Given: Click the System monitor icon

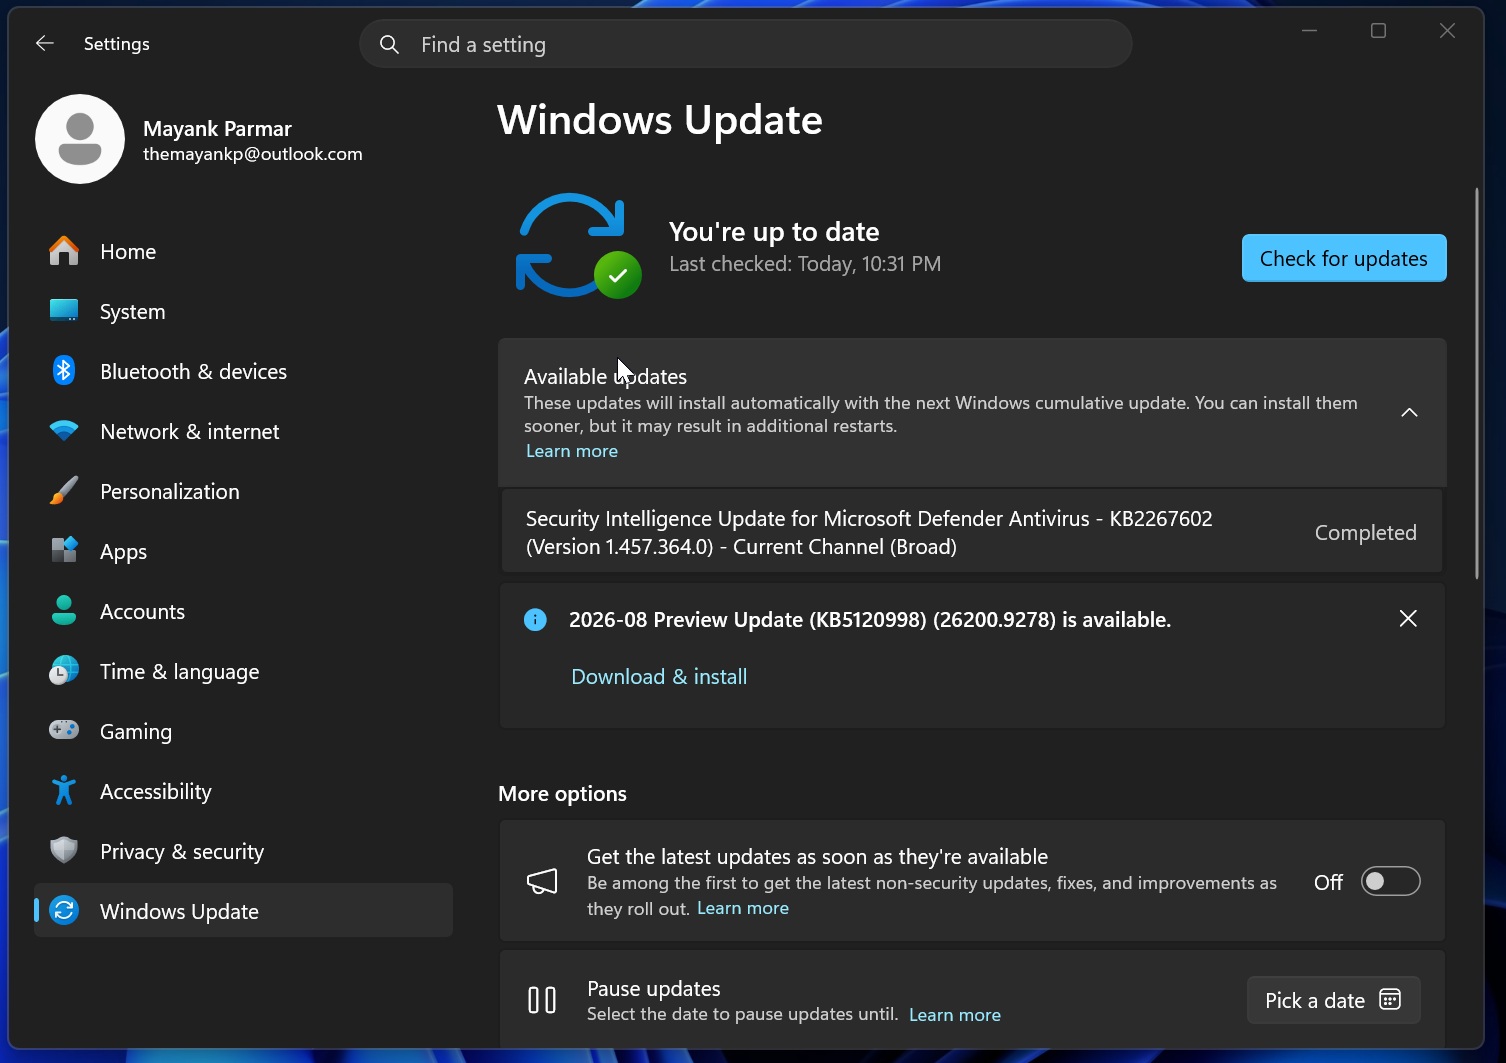Looking at the screenshot, I should point(64,311).
